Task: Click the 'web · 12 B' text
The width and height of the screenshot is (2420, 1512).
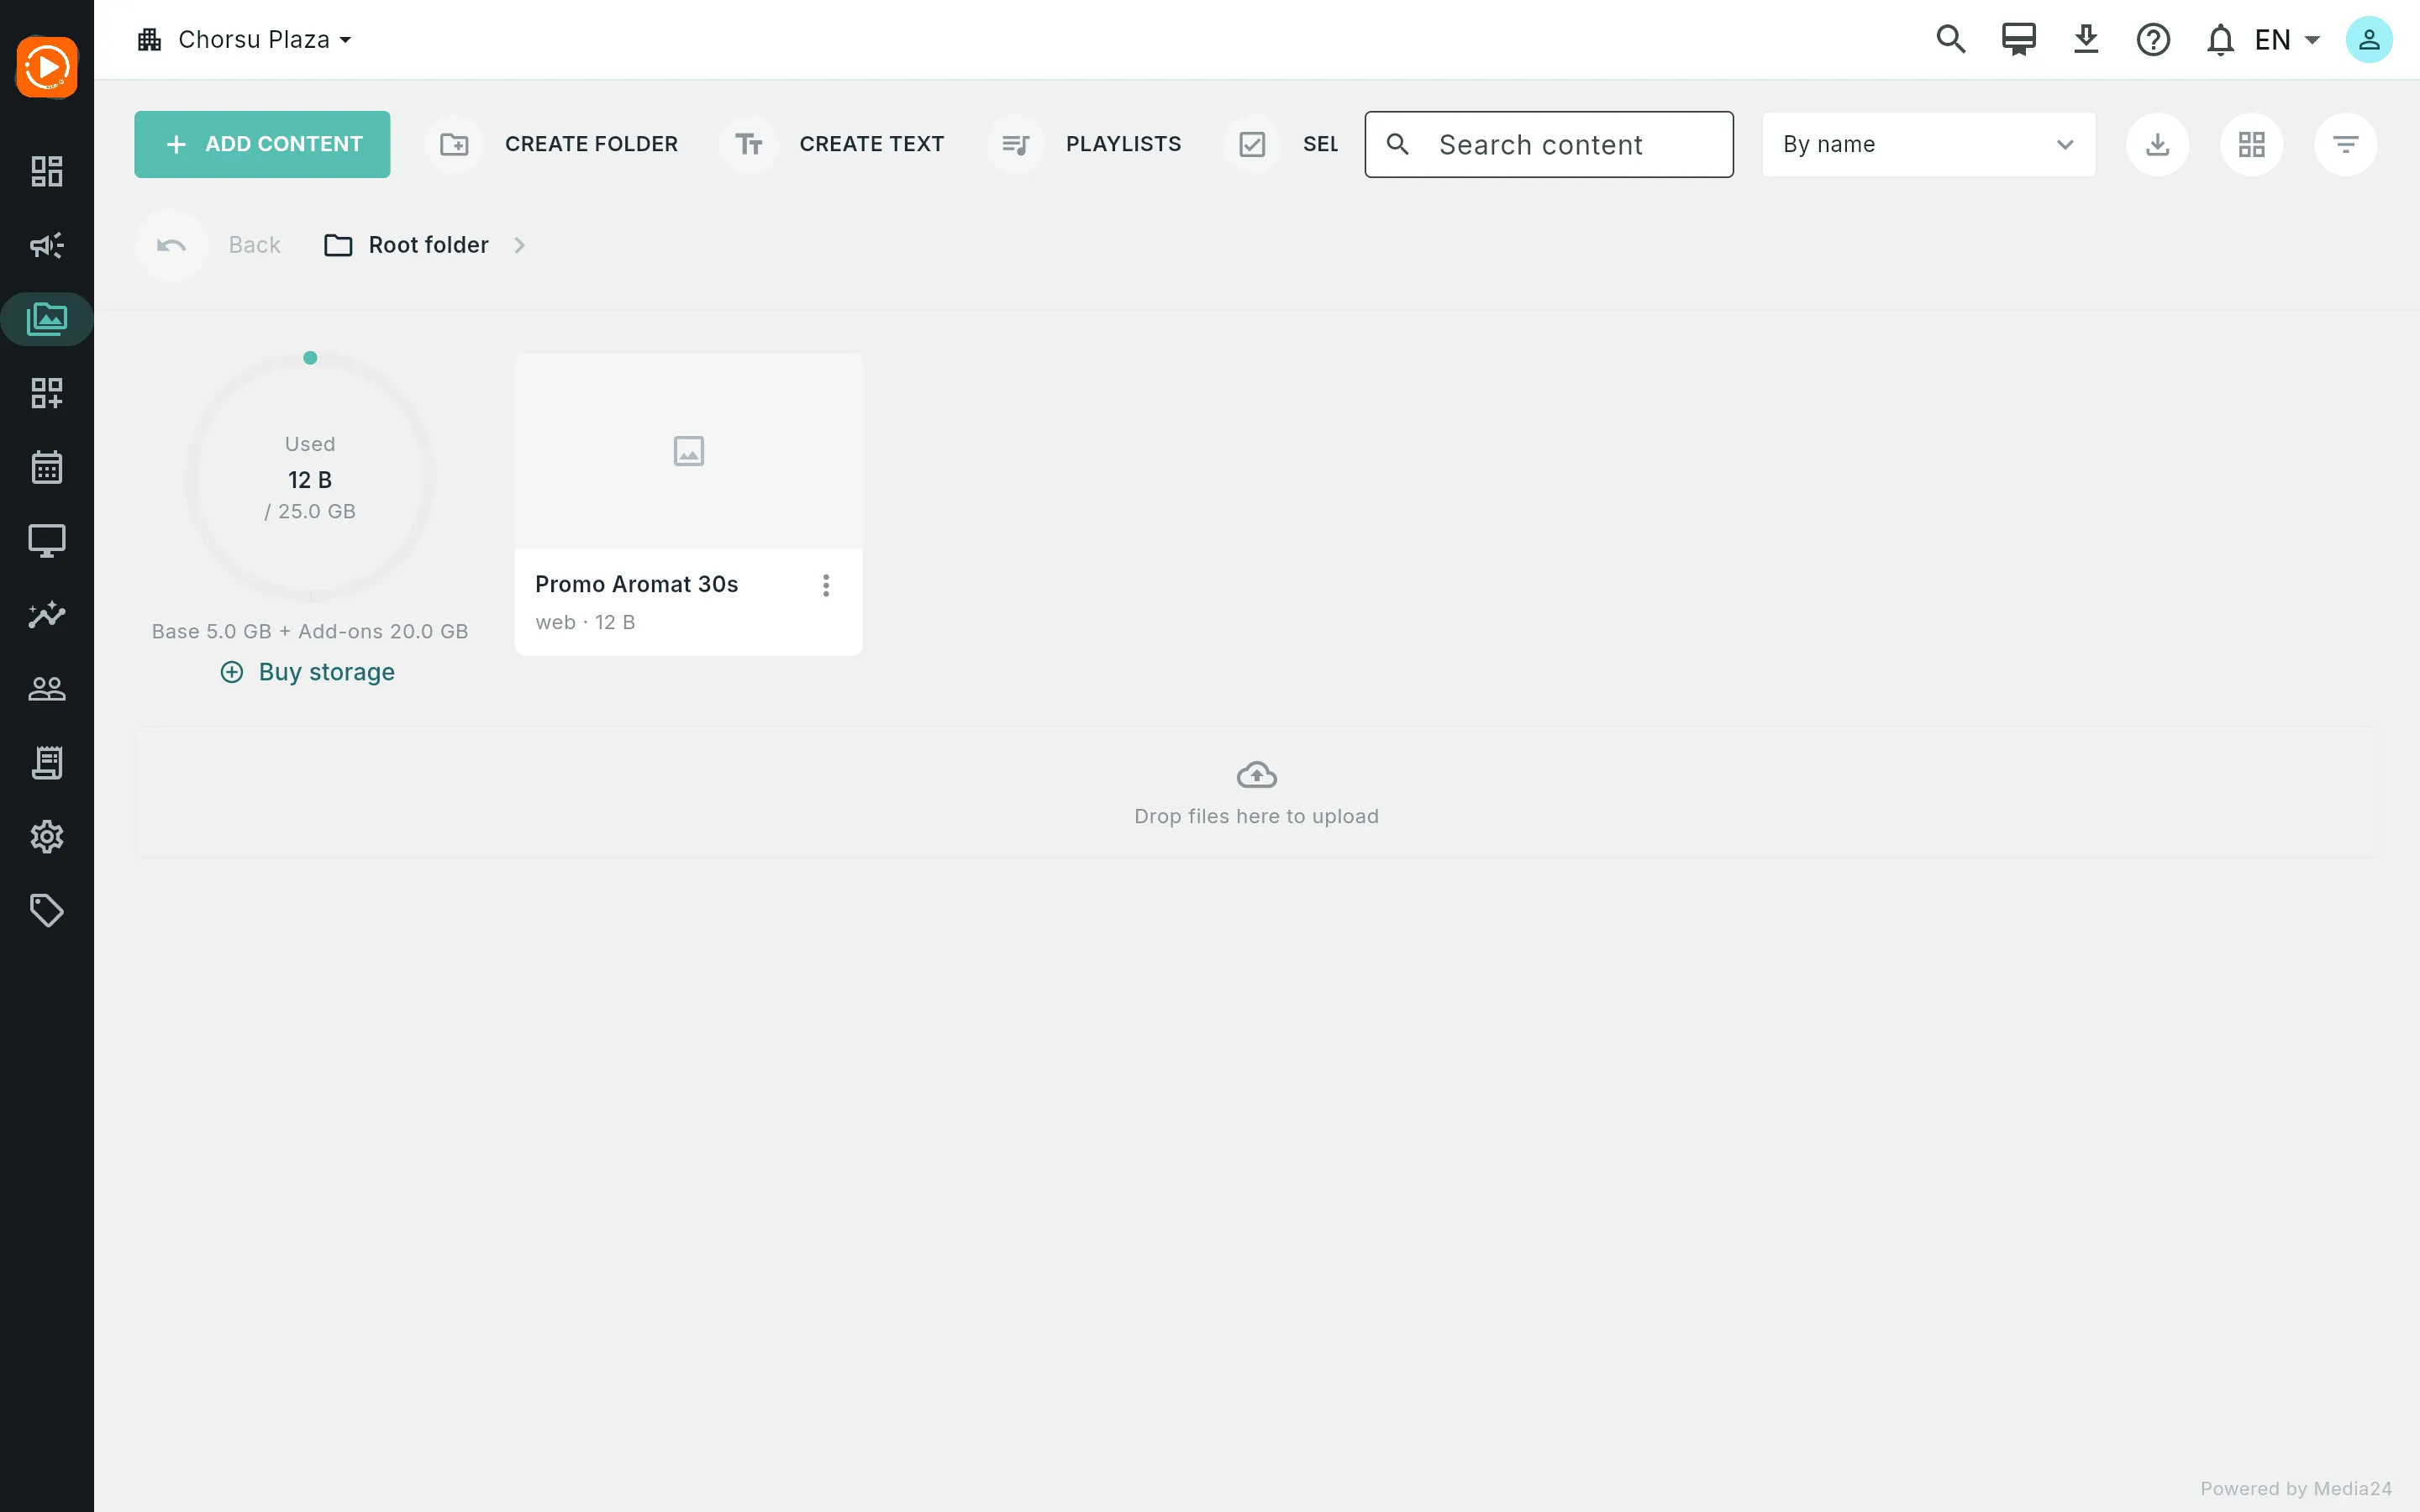Action: pyautogui.click(x=585, y=622)
